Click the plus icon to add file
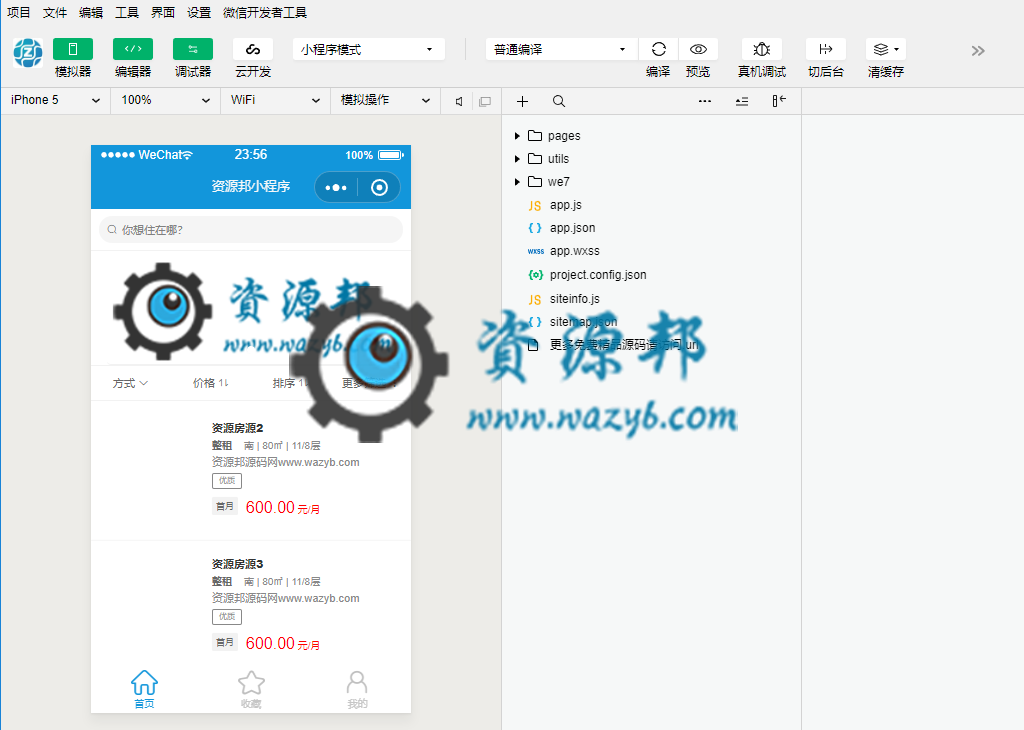1024x730 pixels. point(522,101)
